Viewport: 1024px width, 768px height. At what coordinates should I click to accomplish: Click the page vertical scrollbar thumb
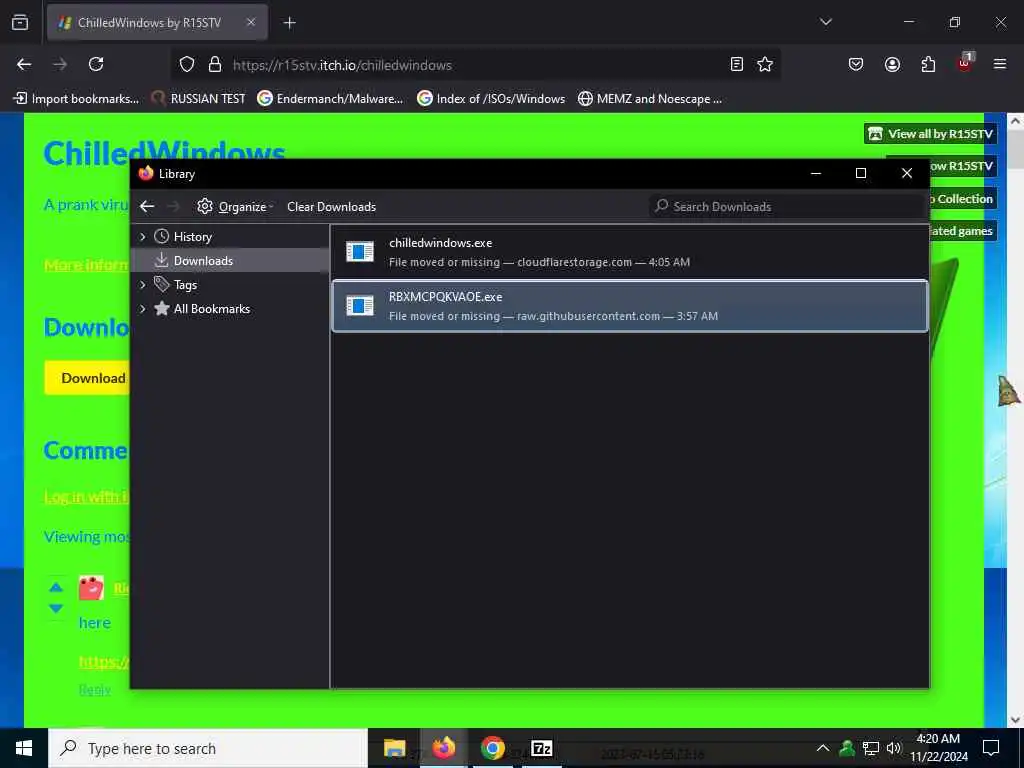pos(1015,150)
